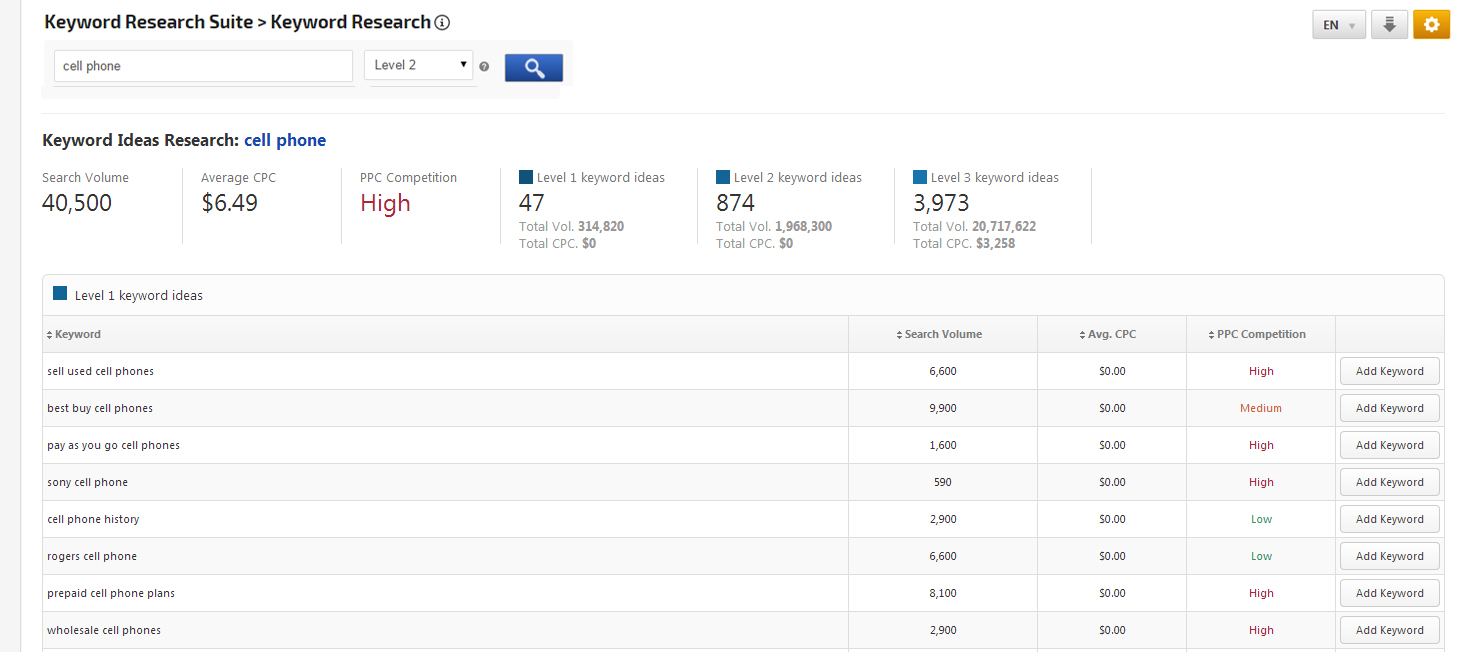The width and height of the screenshot is (1463, 652).
Task: Click the blue cell phone heading link
Action: tap(285, 140)
